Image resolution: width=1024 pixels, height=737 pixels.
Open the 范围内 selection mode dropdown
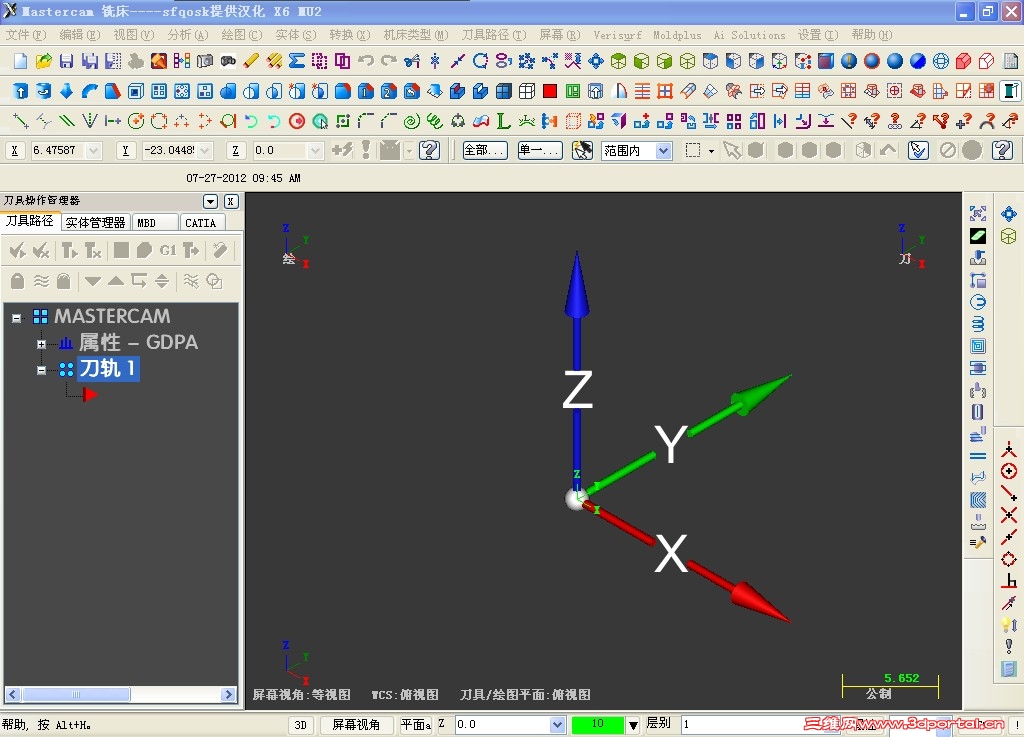pos(664,151)
